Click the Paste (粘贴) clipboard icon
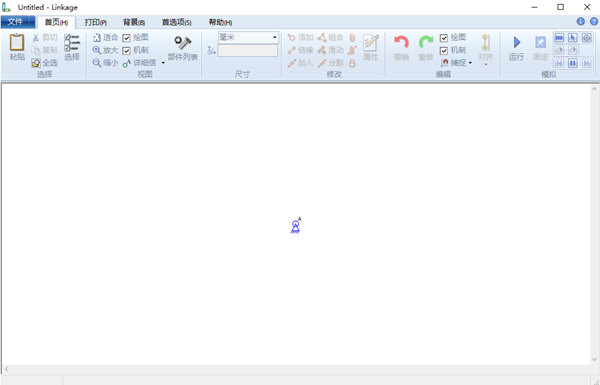The width and height of the screenshot is (600, 385). pyautogui.click(x=17, y=42)
